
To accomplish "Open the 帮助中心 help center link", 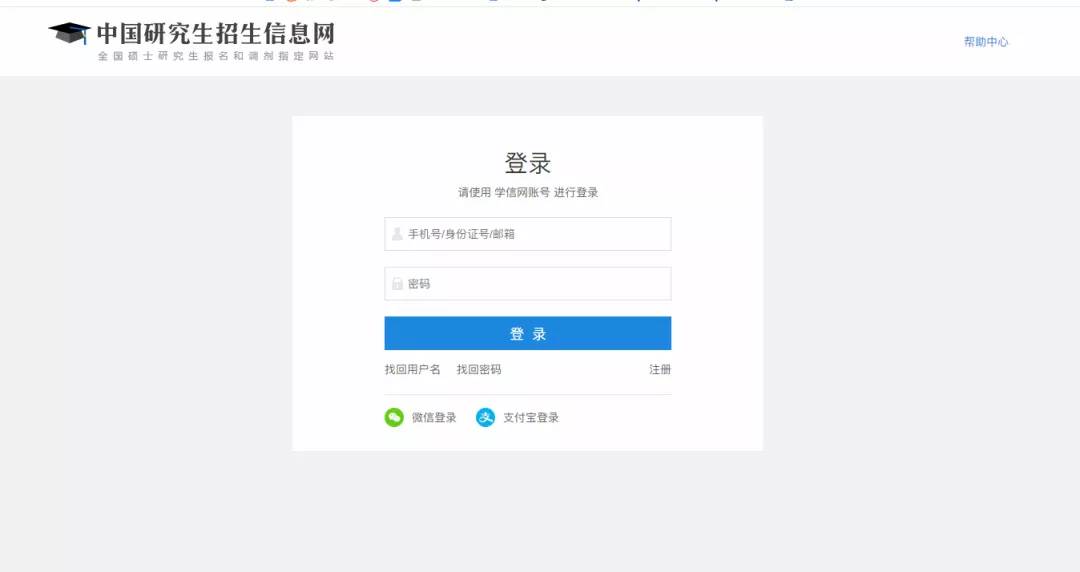I will (986, 41).
